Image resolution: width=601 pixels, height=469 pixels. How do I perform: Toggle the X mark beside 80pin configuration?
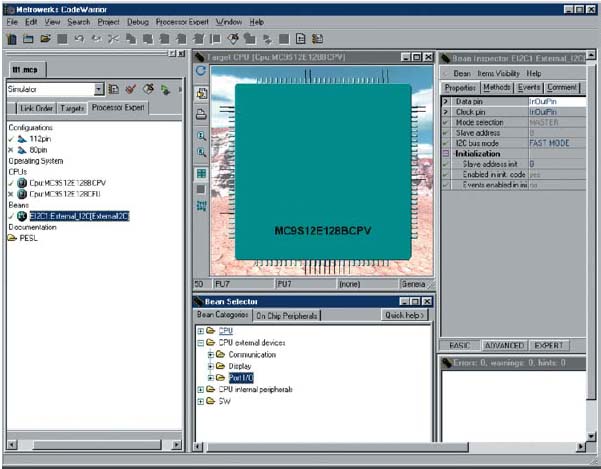(11, 150)
